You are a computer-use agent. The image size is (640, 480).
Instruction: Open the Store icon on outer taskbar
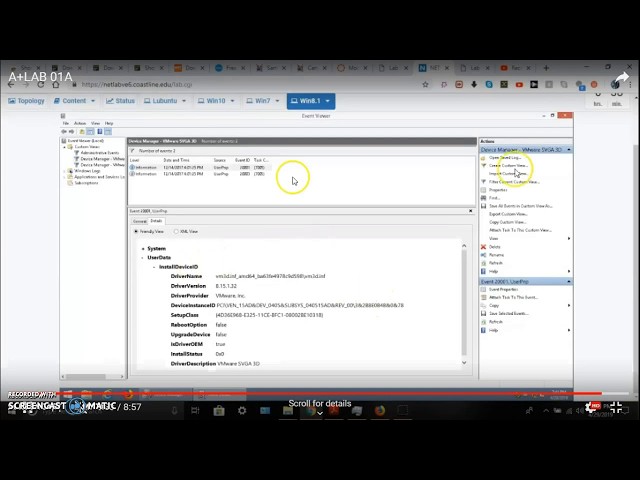219,411
